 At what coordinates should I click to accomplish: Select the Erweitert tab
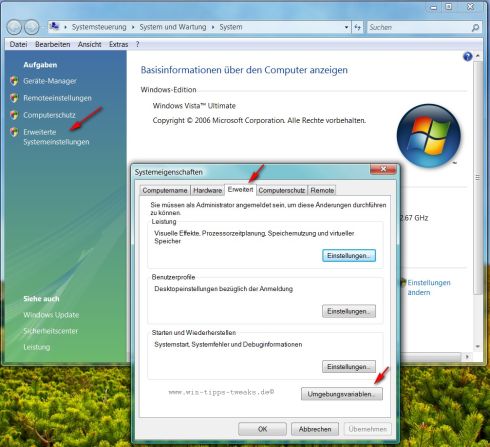pyautogui.click(x=240, y=189)
